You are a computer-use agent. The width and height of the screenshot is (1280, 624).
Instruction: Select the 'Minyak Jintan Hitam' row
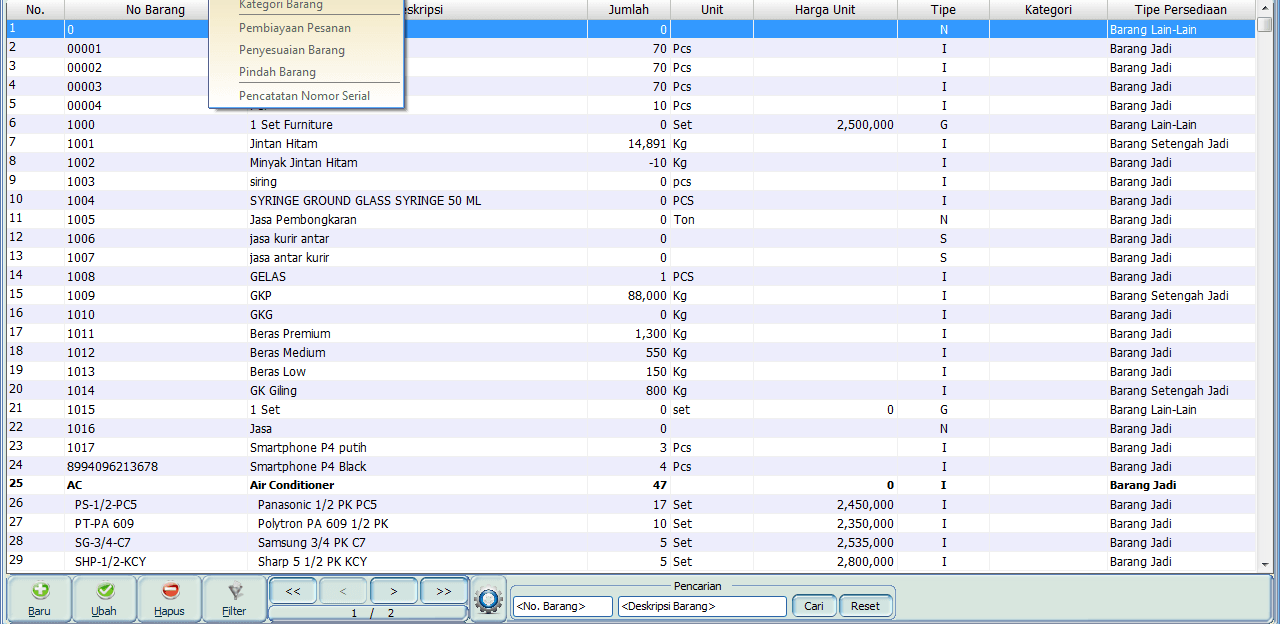[631, 163]
